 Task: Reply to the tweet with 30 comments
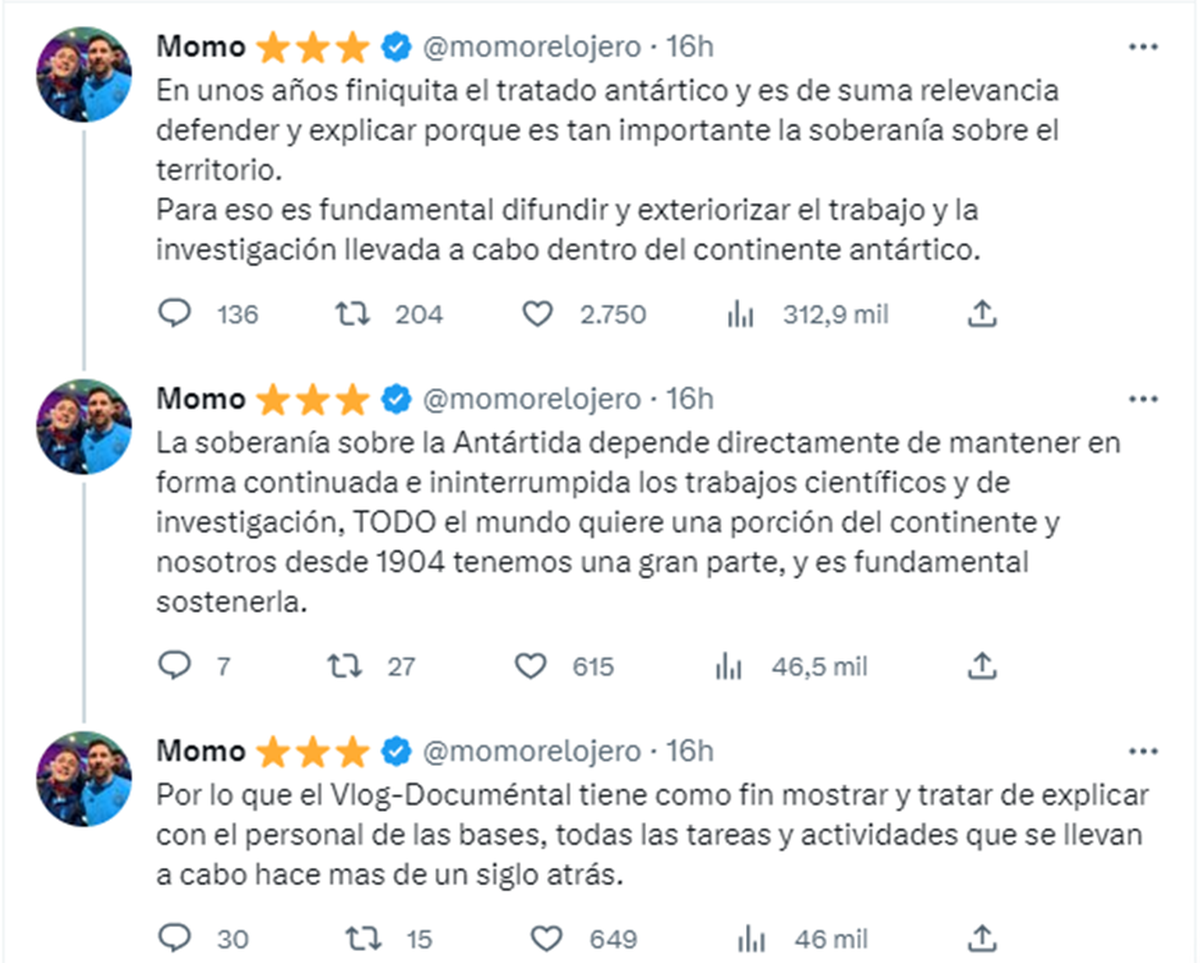(175, 938)
